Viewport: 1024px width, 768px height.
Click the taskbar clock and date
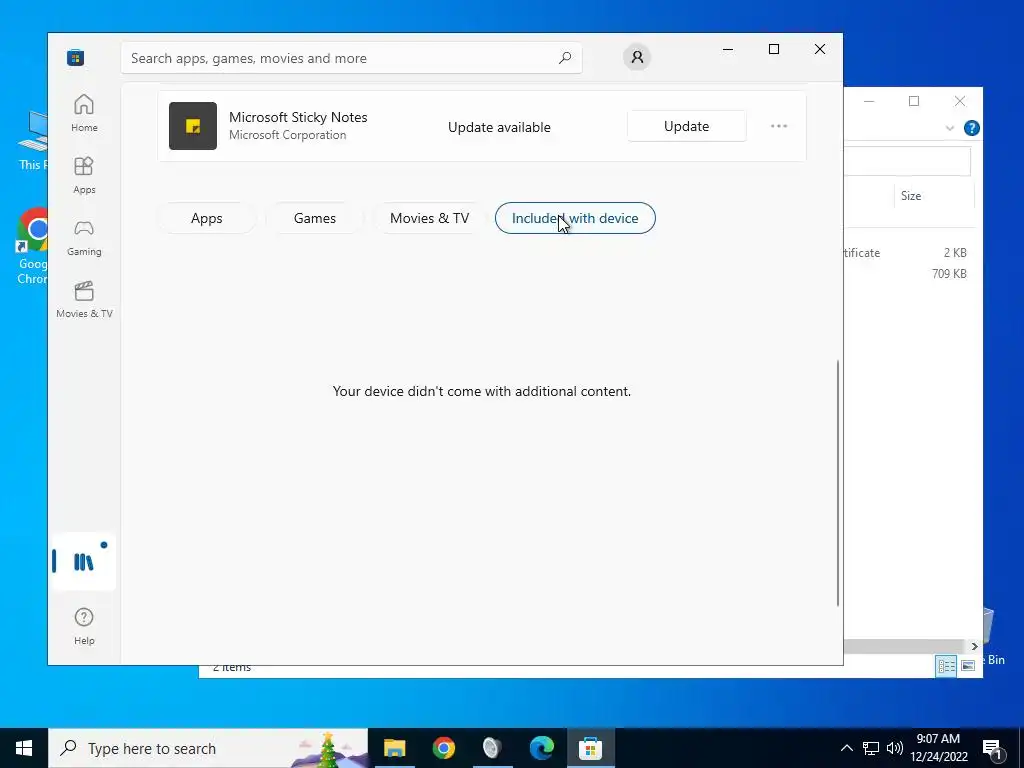(x=938, y=748)
